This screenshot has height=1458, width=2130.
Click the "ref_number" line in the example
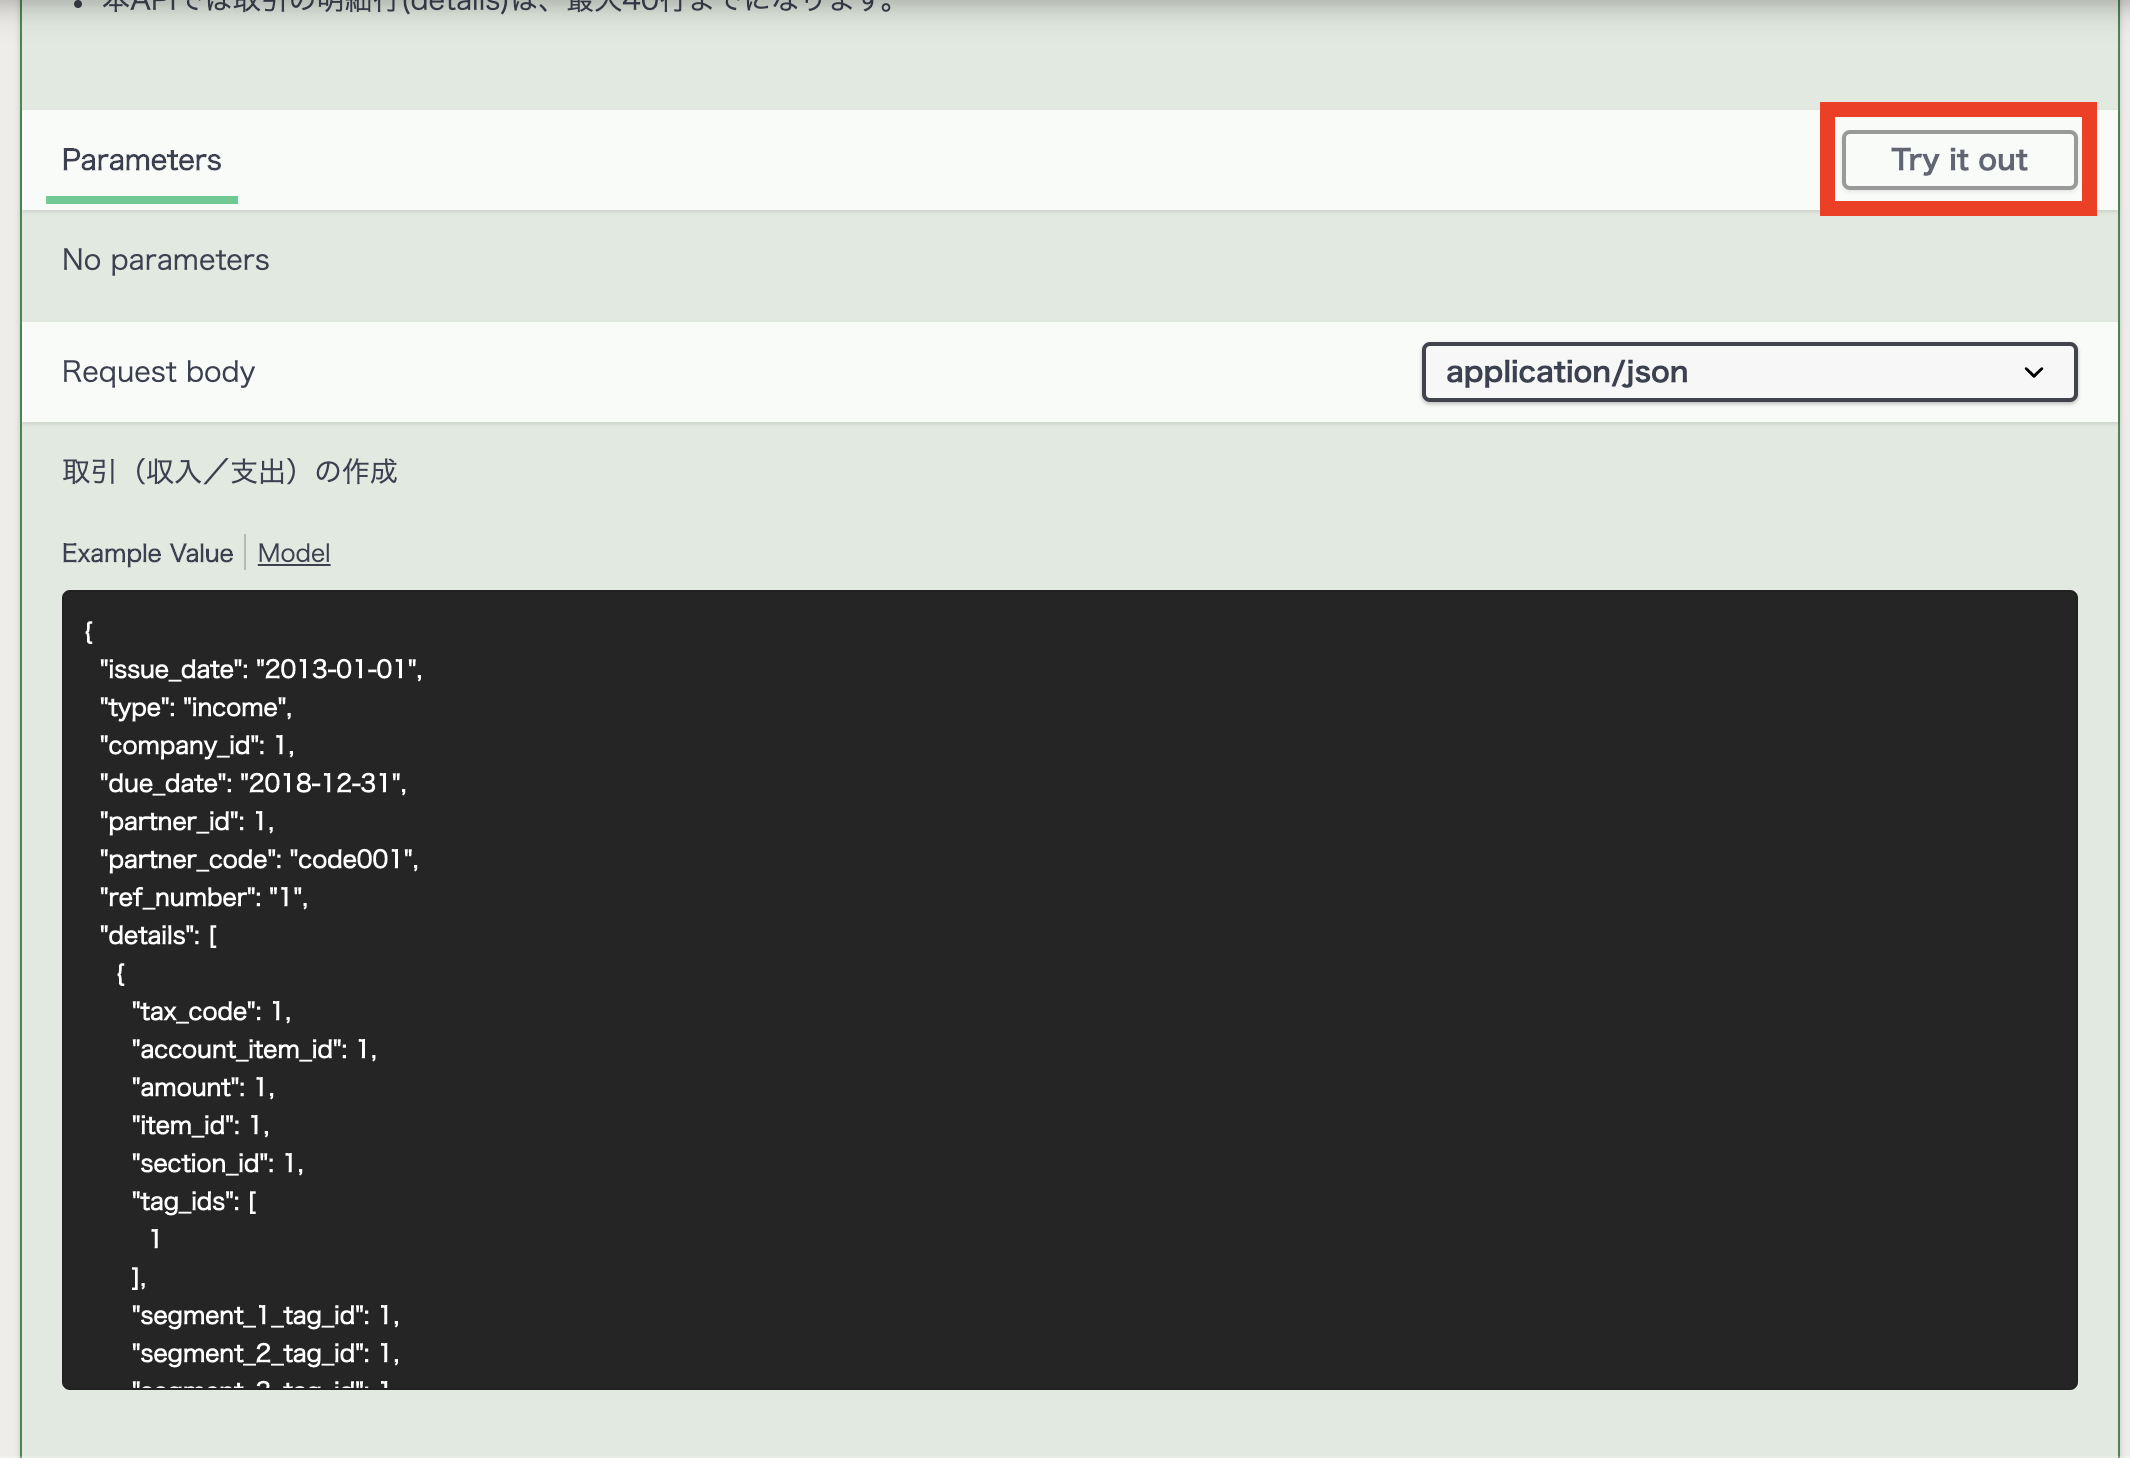point(203,897)
